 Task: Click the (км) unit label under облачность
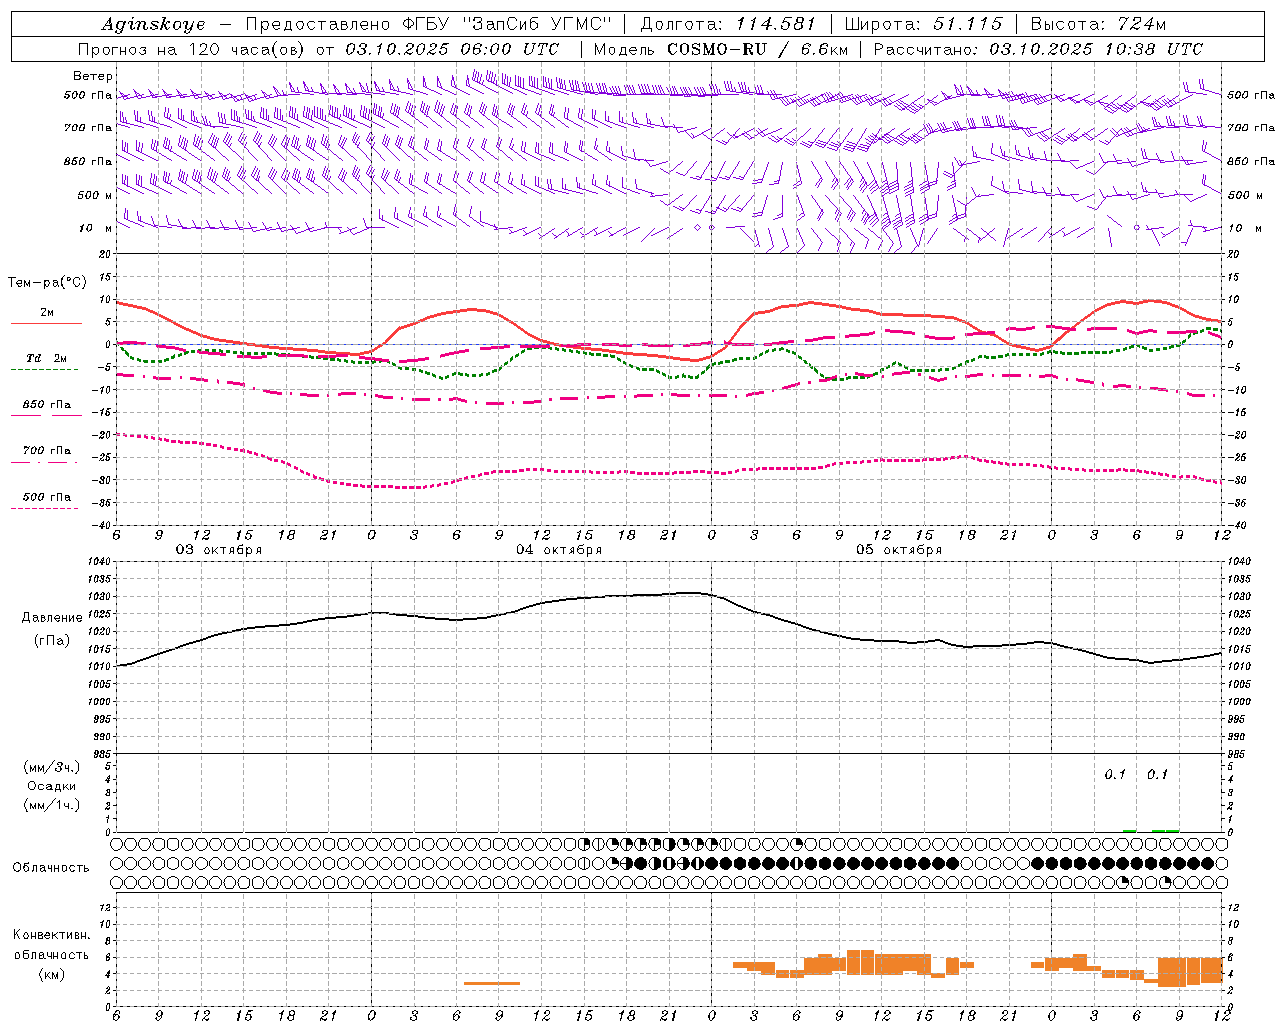click(52, 974)
